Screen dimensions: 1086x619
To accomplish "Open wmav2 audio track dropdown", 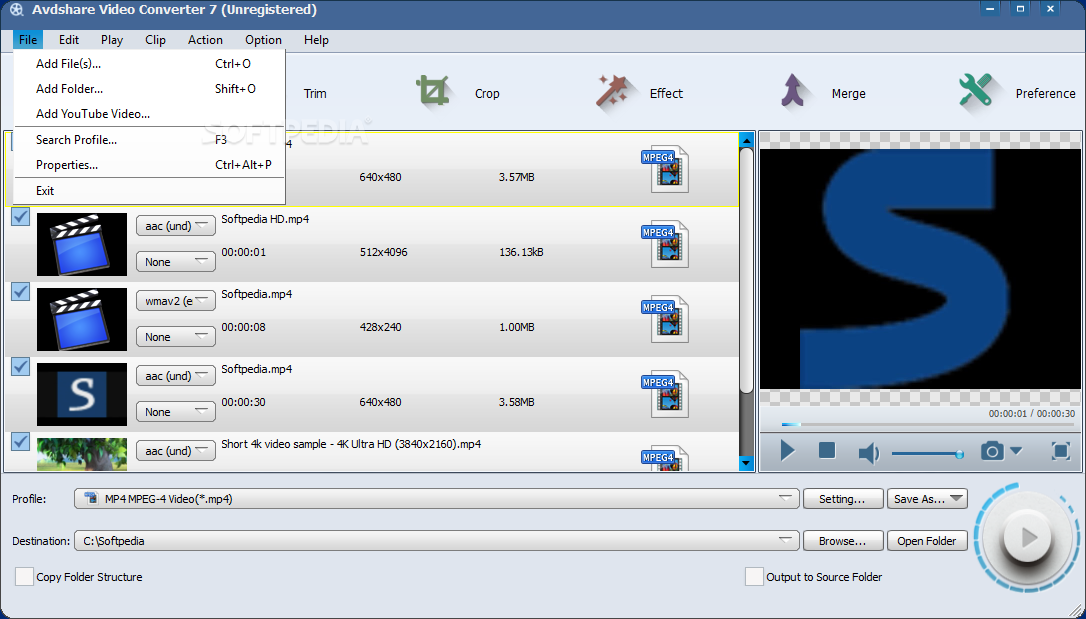I will coord(176,300).
